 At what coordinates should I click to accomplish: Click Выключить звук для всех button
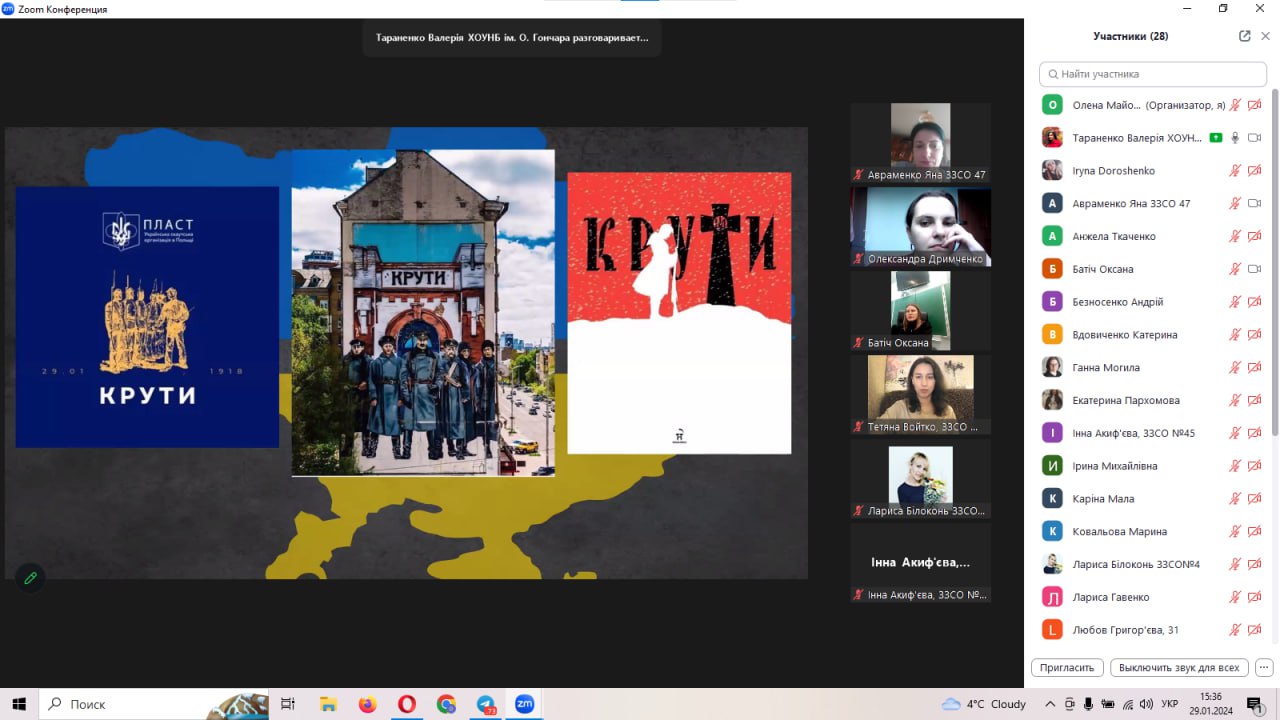coord(1179,668)
